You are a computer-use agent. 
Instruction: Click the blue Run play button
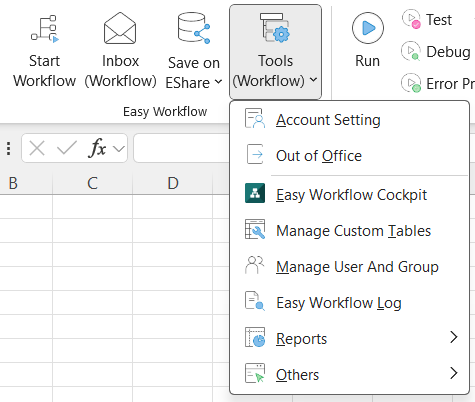point(368,28)
